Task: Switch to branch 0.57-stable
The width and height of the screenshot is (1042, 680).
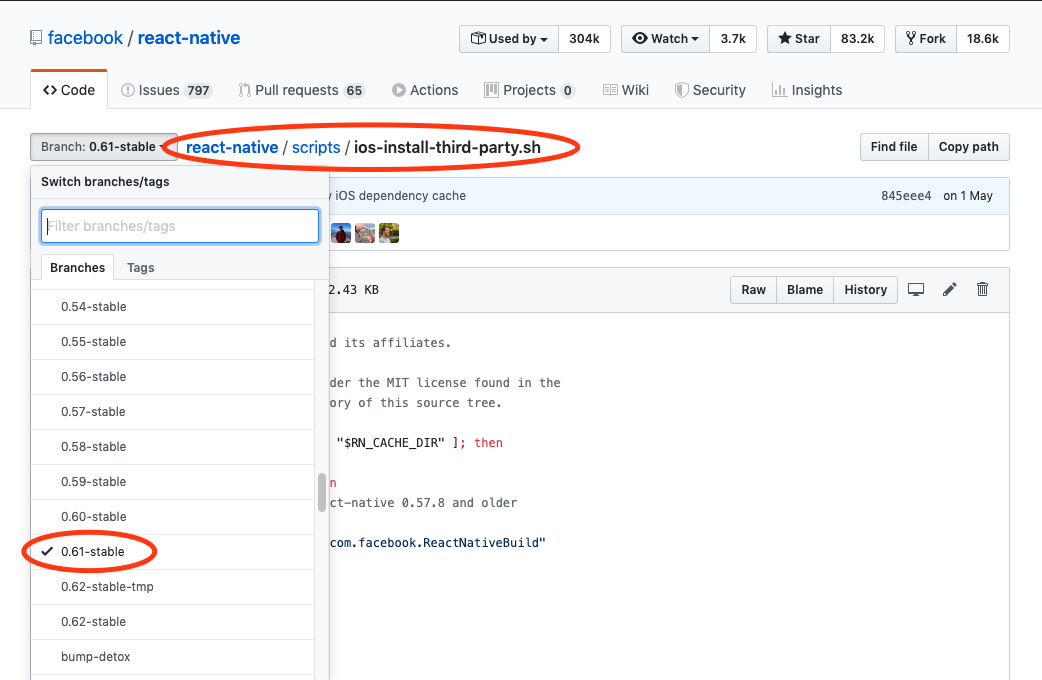Action: click(173, 412)
